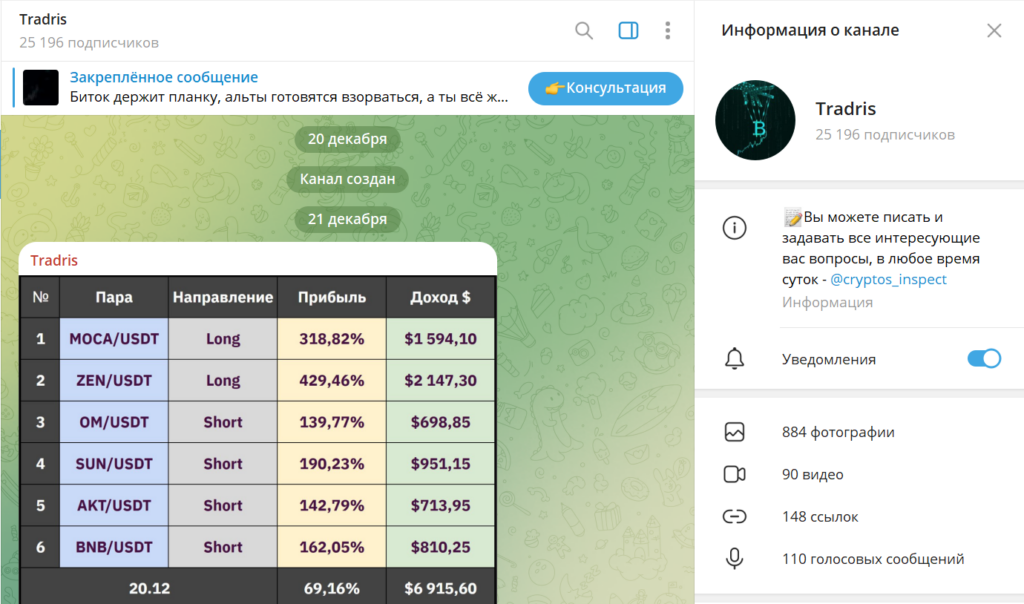Click the bell notifications icon
This screenshot has height=604, width=1024.
click(734, 359)
